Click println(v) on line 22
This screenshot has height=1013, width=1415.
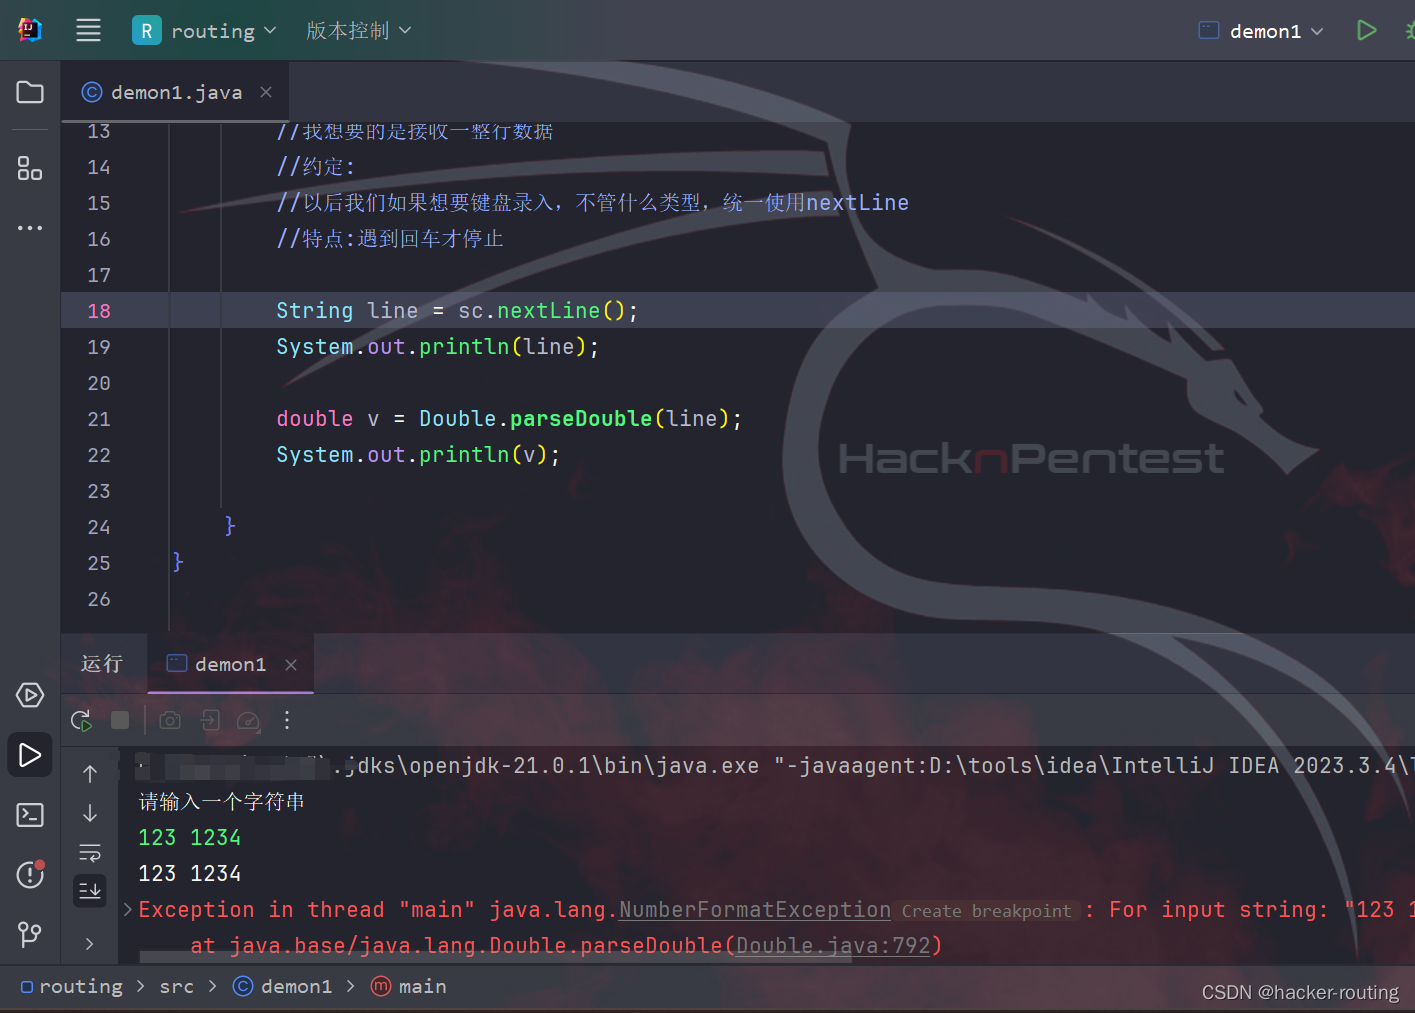[x=483, y=455]
